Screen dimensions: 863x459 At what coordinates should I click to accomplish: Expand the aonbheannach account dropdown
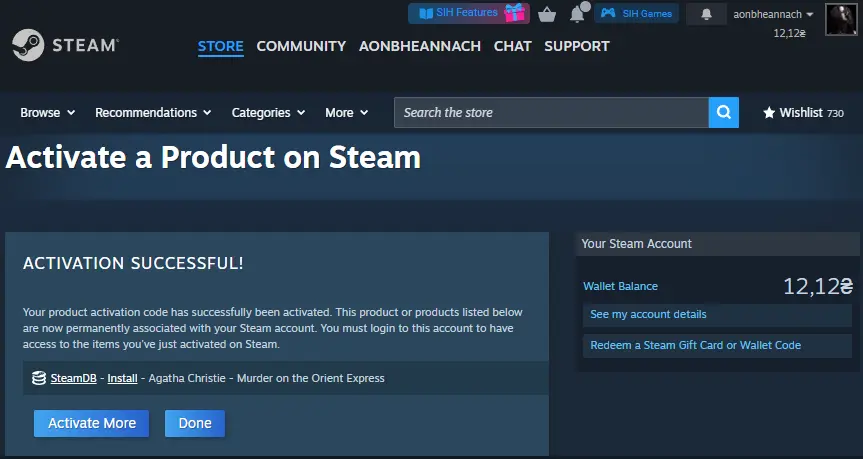tap(773, 14)
